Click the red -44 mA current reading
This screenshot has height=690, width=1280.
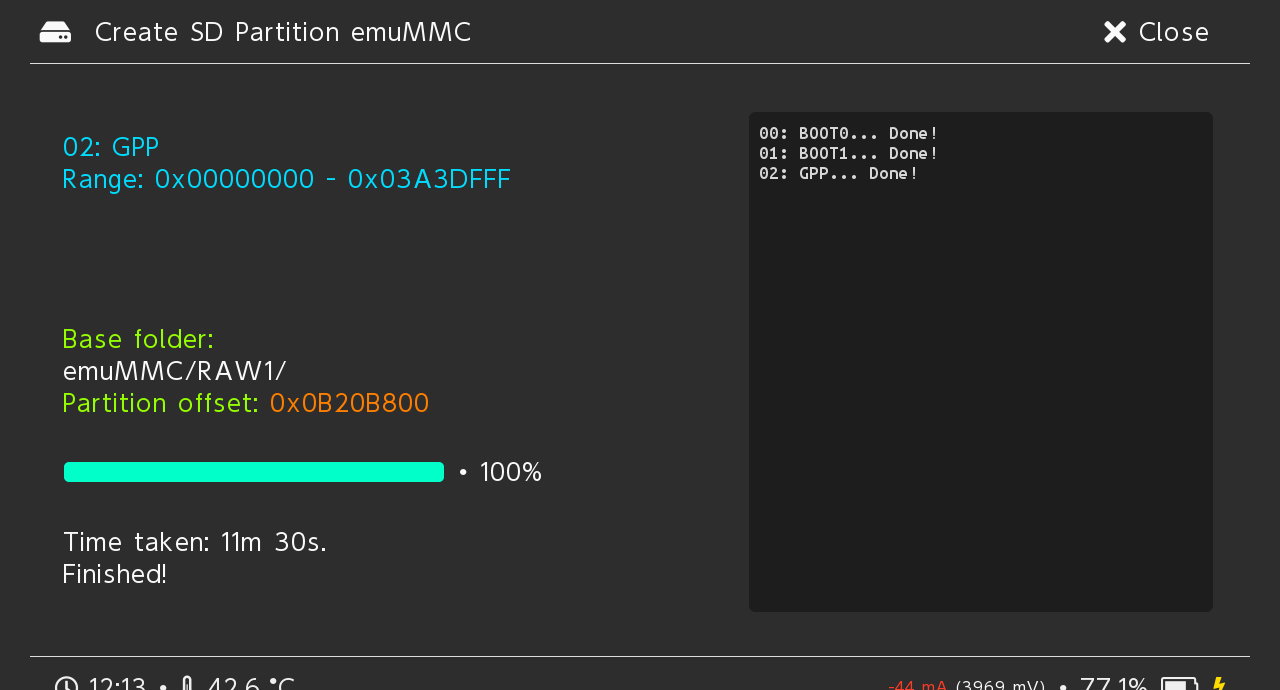(917, 685)
